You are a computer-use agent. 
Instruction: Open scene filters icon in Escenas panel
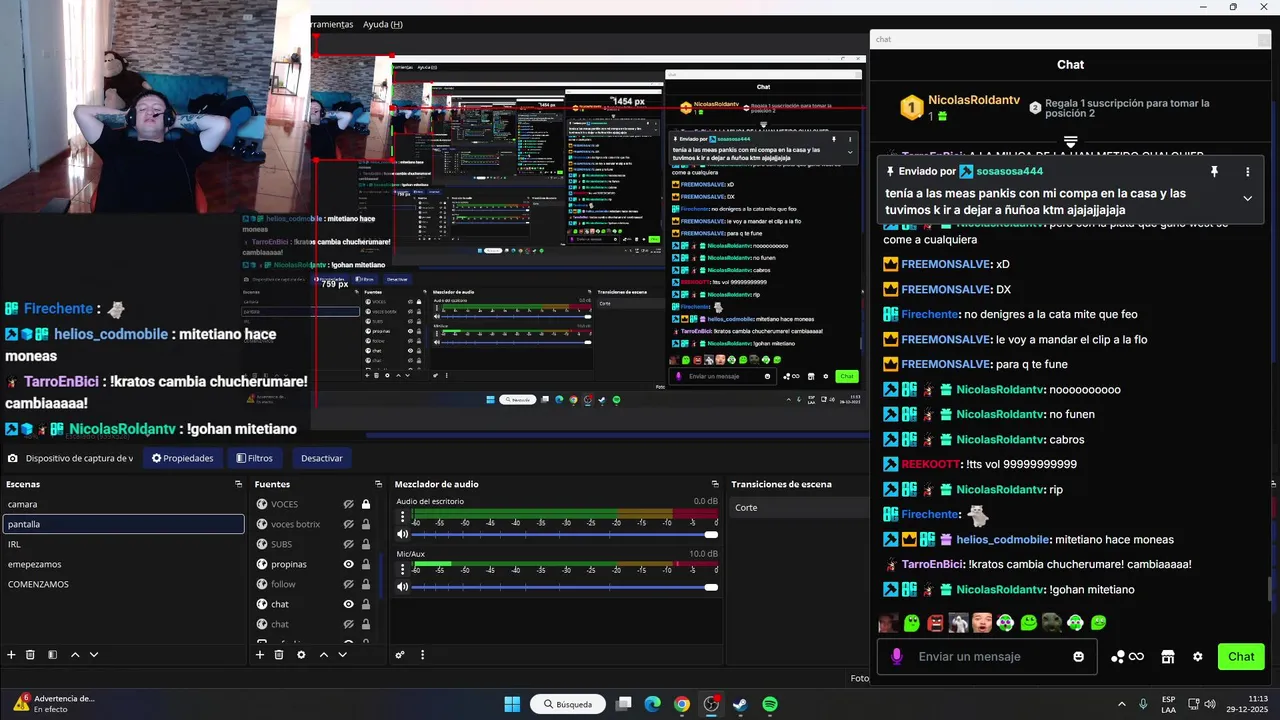[x=52, y=654]
